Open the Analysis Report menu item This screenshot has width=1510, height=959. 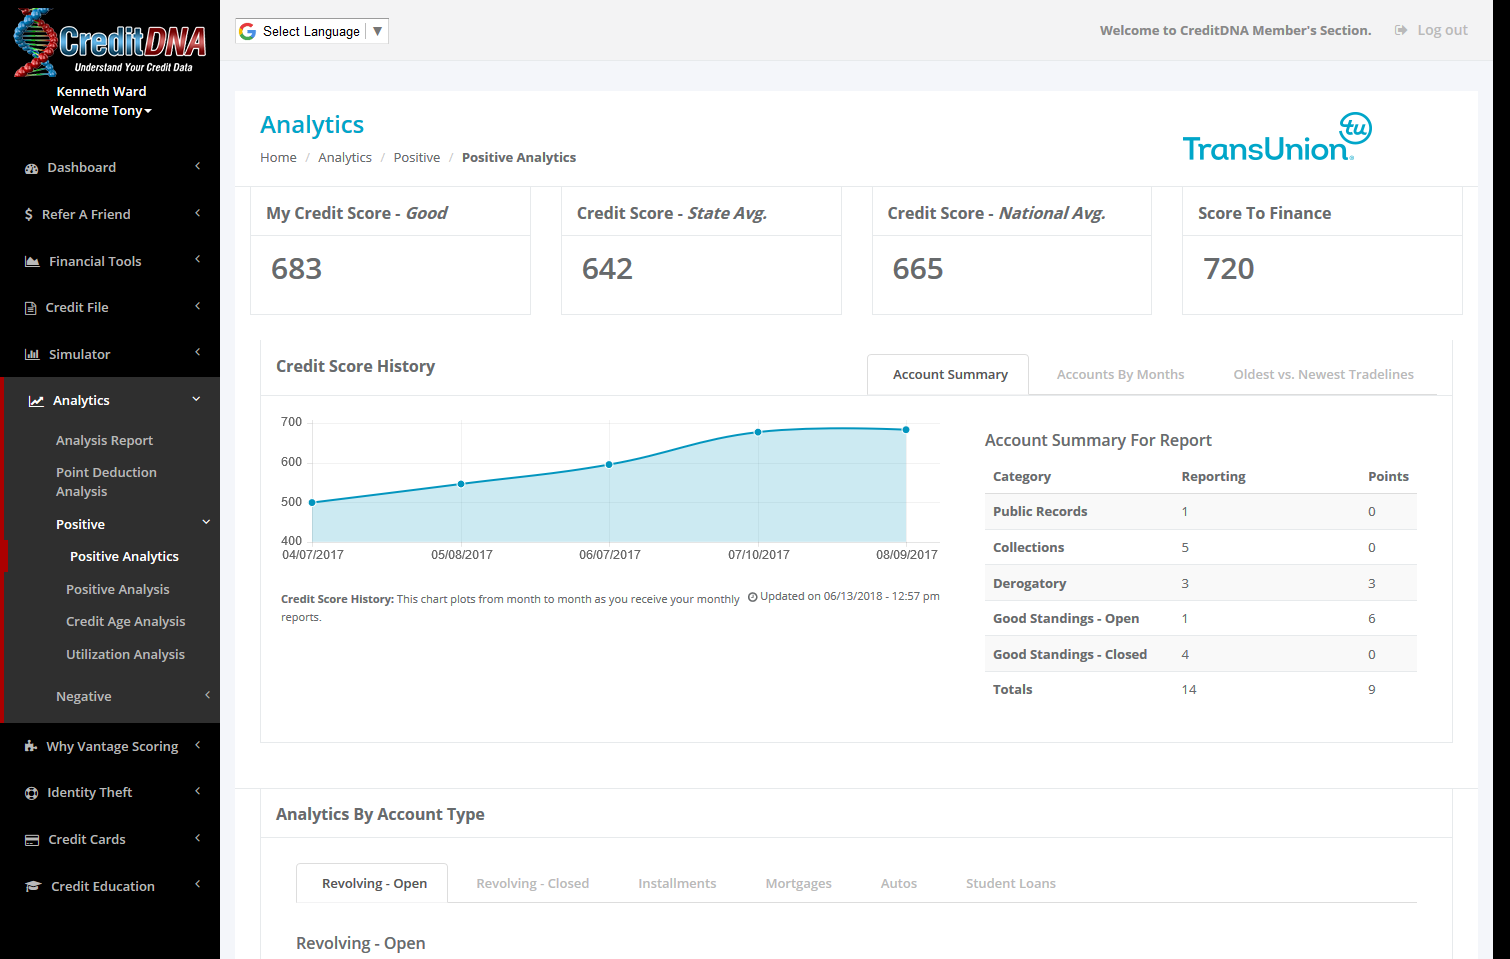(104, 441)
